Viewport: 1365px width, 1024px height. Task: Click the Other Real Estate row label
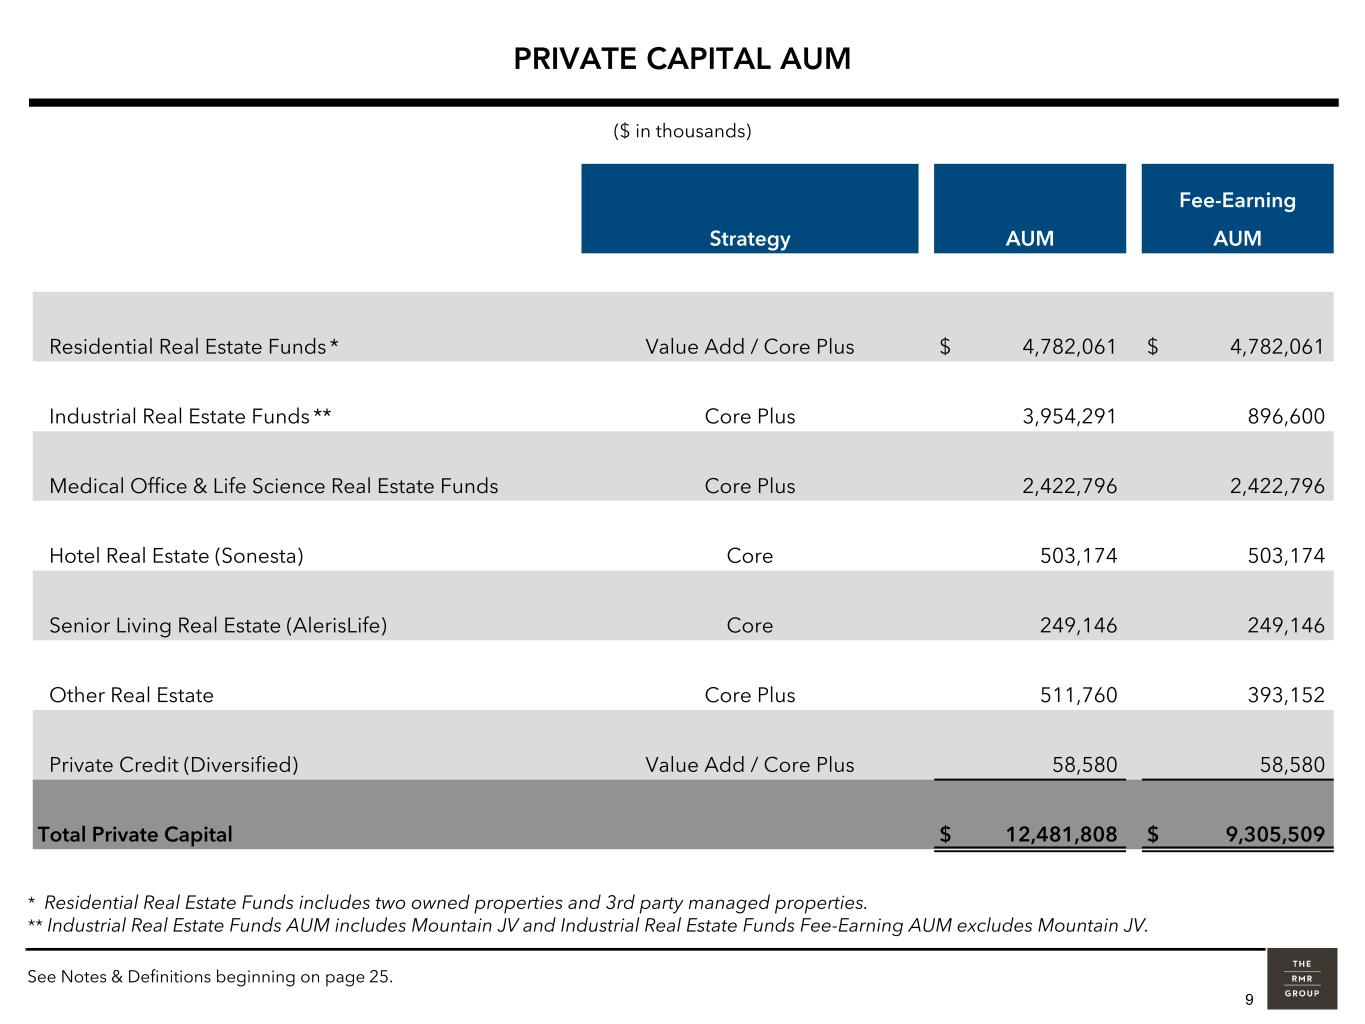pyautogui.click(x=131, y=695)
